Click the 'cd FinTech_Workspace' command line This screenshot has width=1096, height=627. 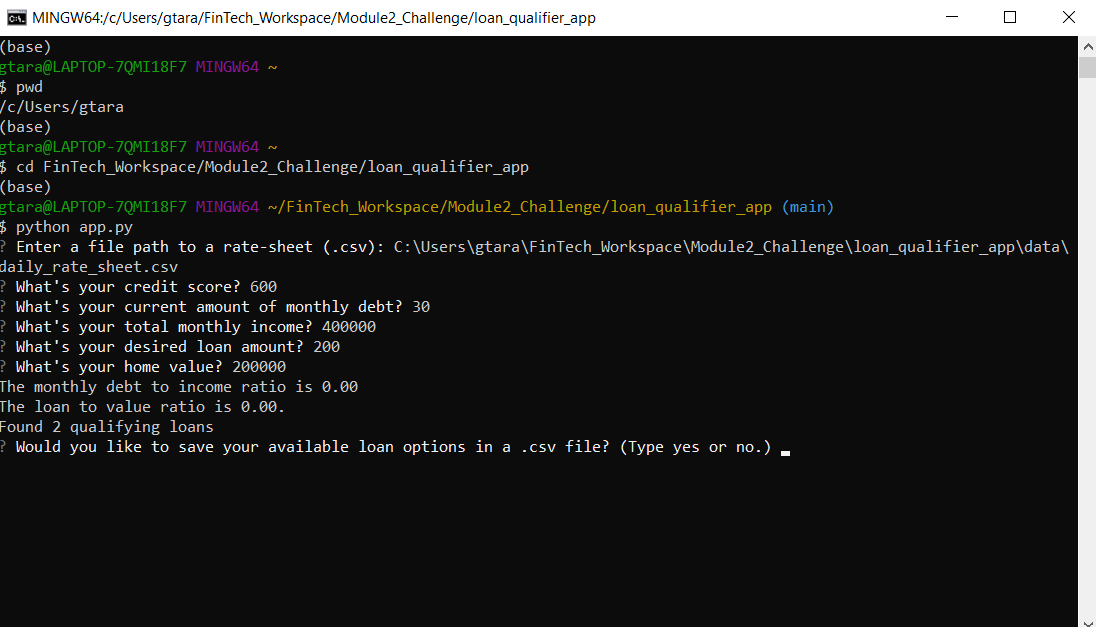click(x=264, y=167)
